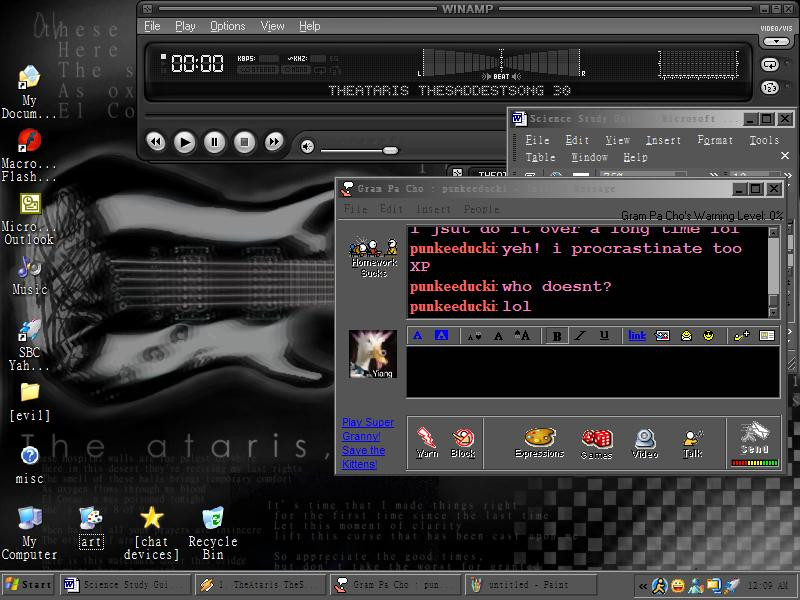Start a Talk session
Screen dimensions: 800x600
(x=692, y=443)
